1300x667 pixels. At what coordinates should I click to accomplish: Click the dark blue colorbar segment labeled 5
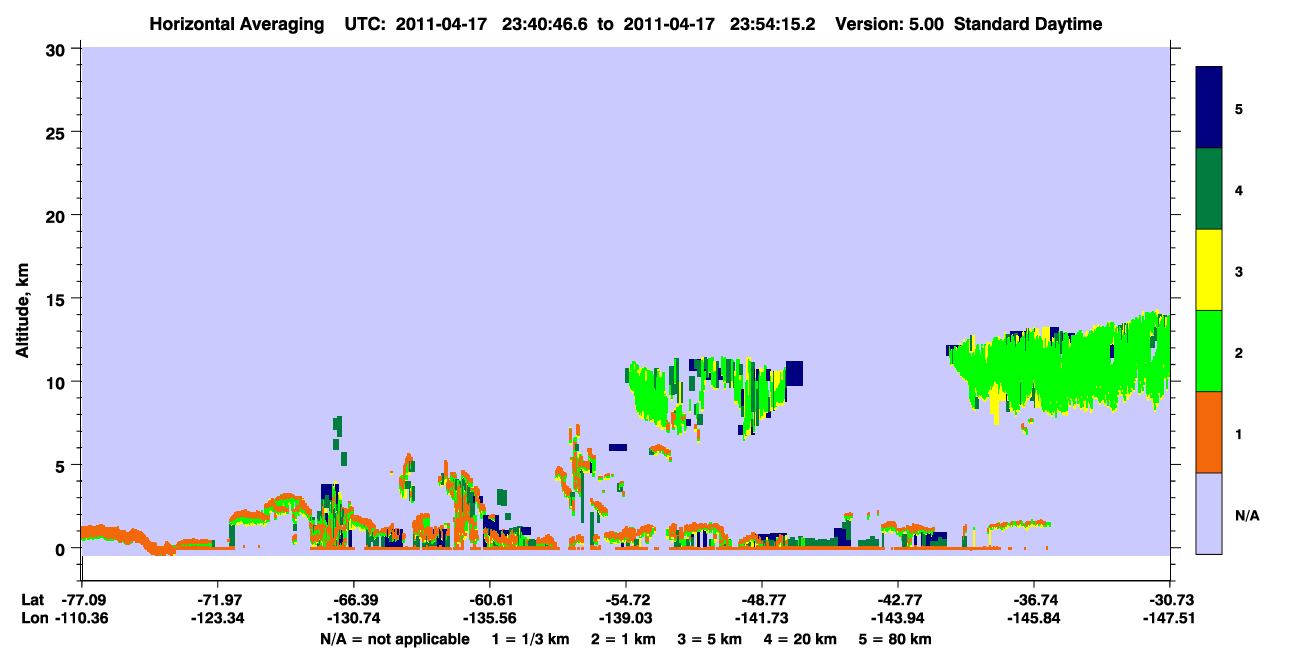pyautogui.click(x=1209, y=108)
